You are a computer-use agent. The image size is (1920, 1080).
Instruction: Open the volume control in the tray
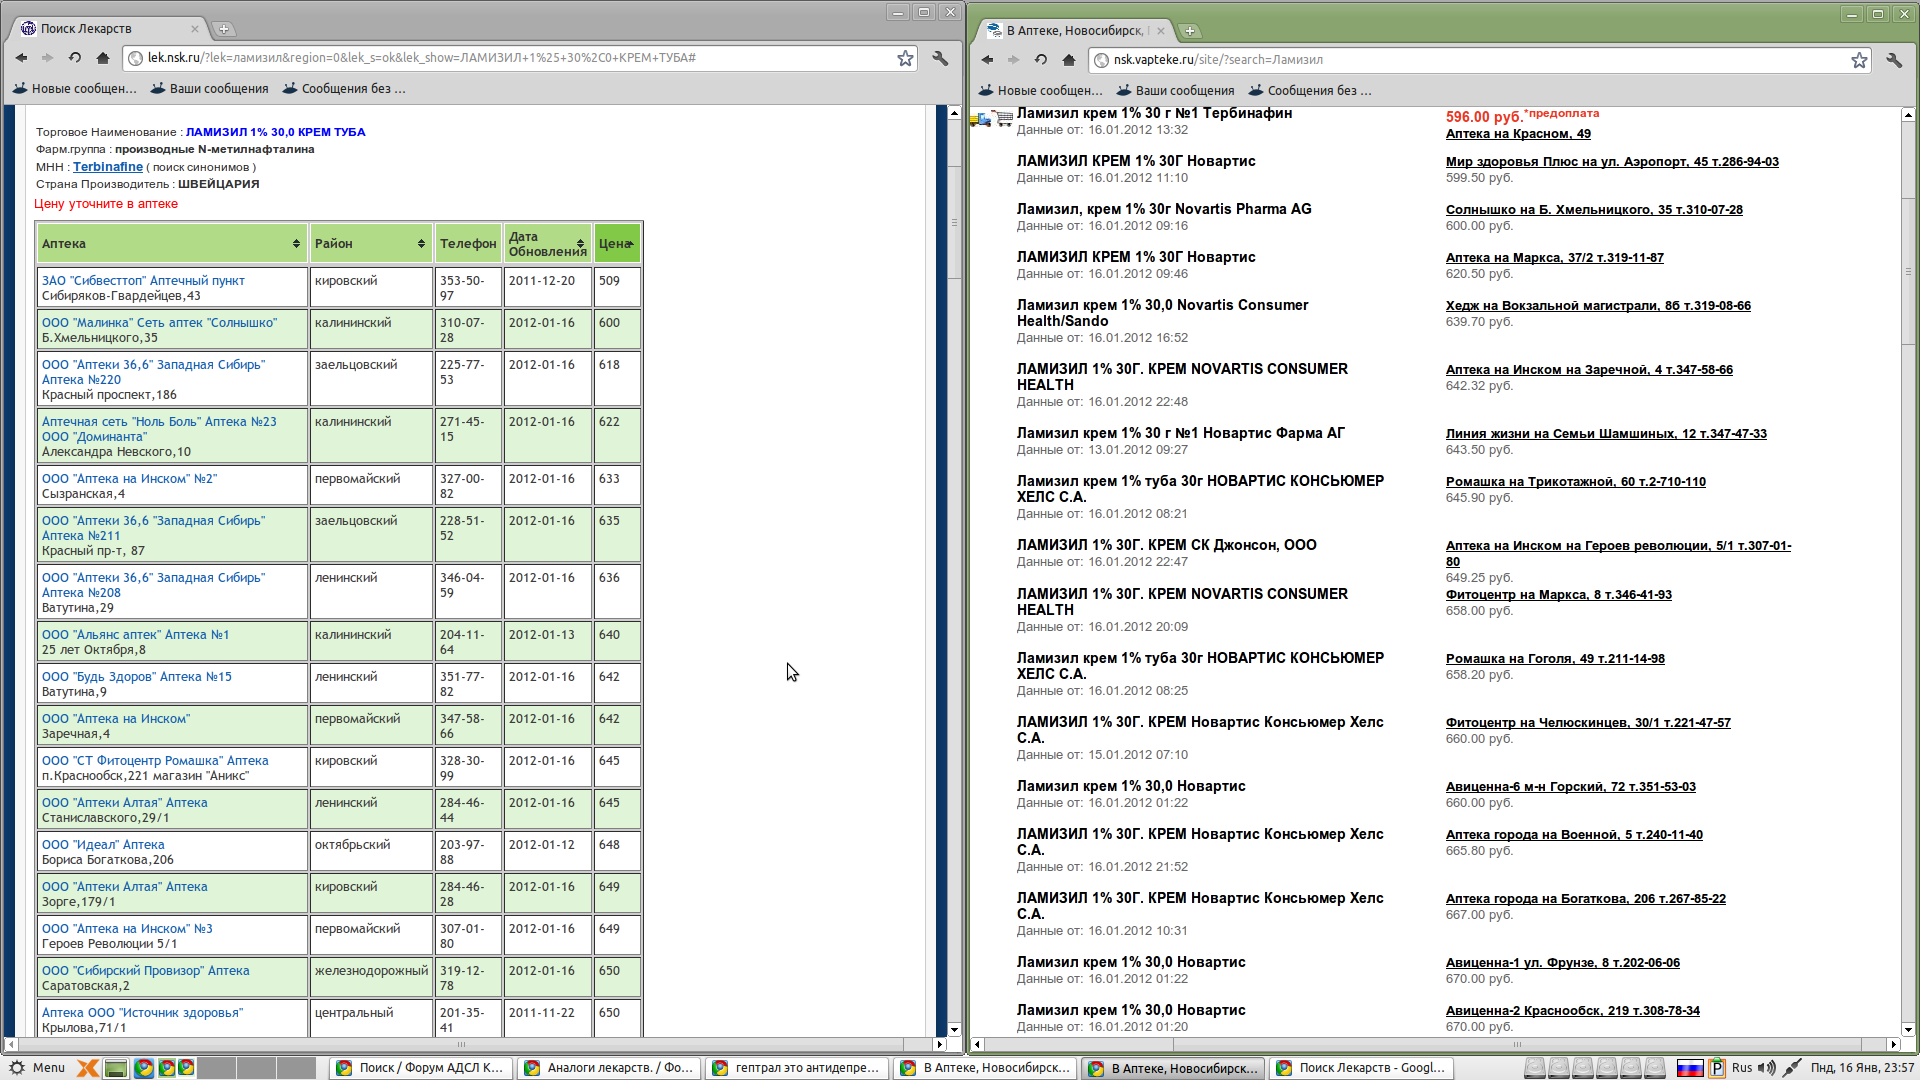click(1766, 1068)
